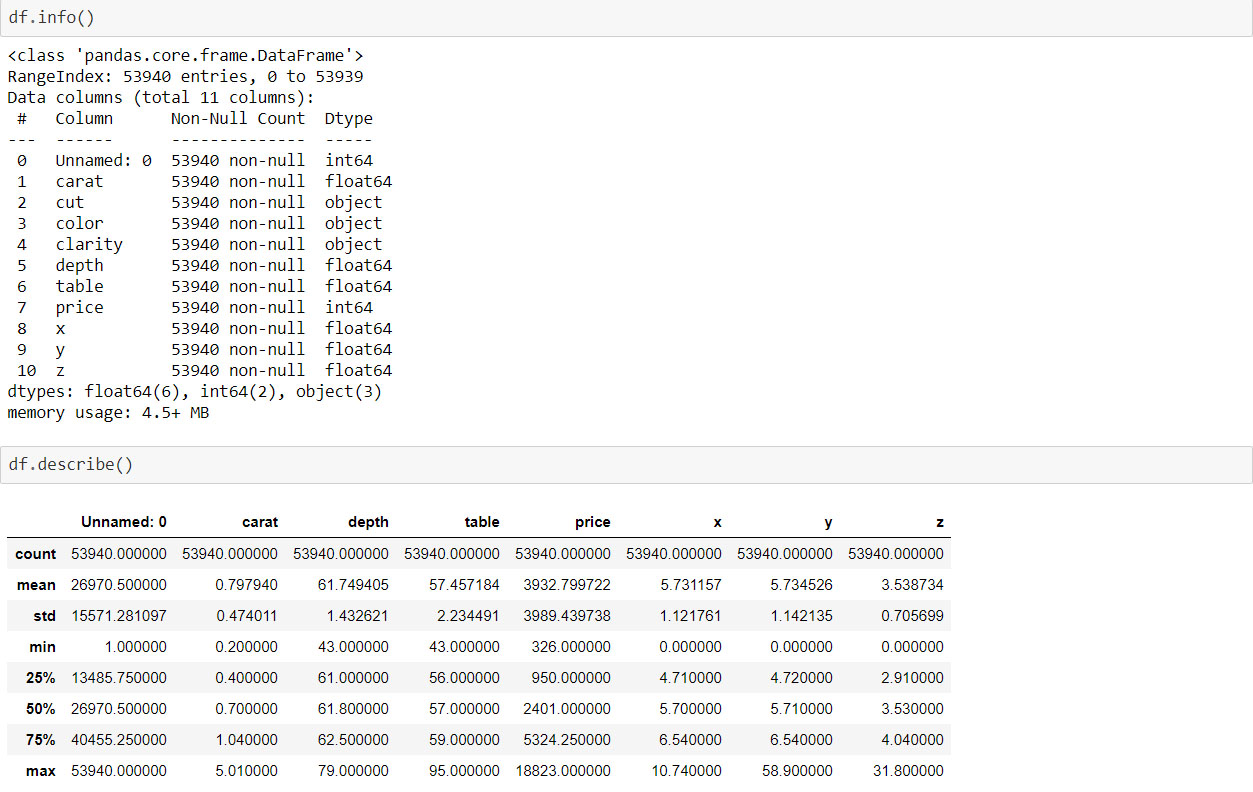Viewport: 1253px width, 792px height.
Task: Click the max table value 95.000000
Action: 464,770
